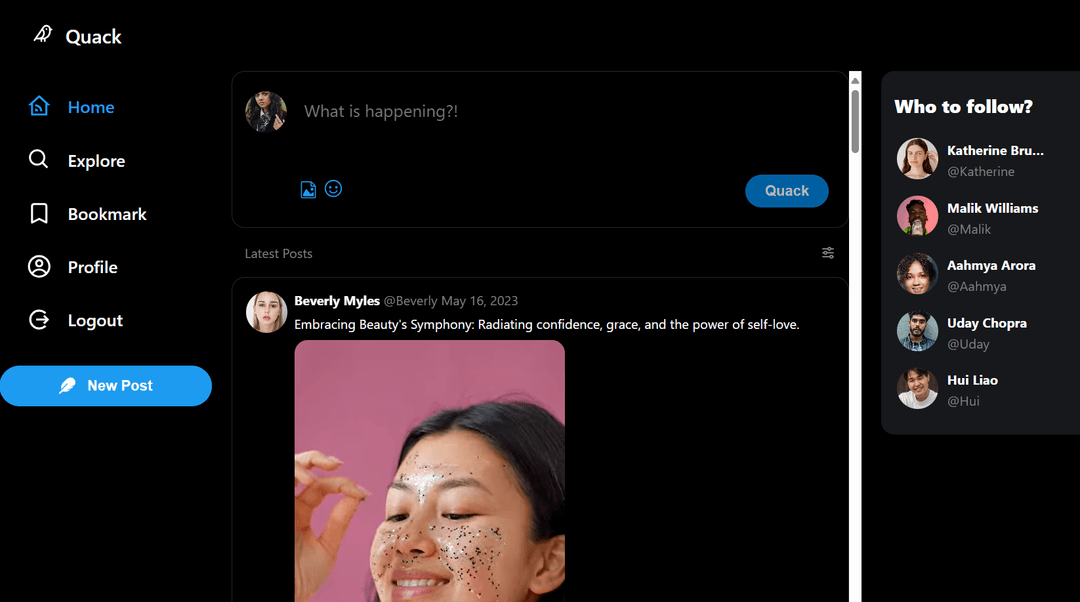Click the Logout arrow icon
The width and height of the screenshot is (1080, 602).
pos(39,320)
